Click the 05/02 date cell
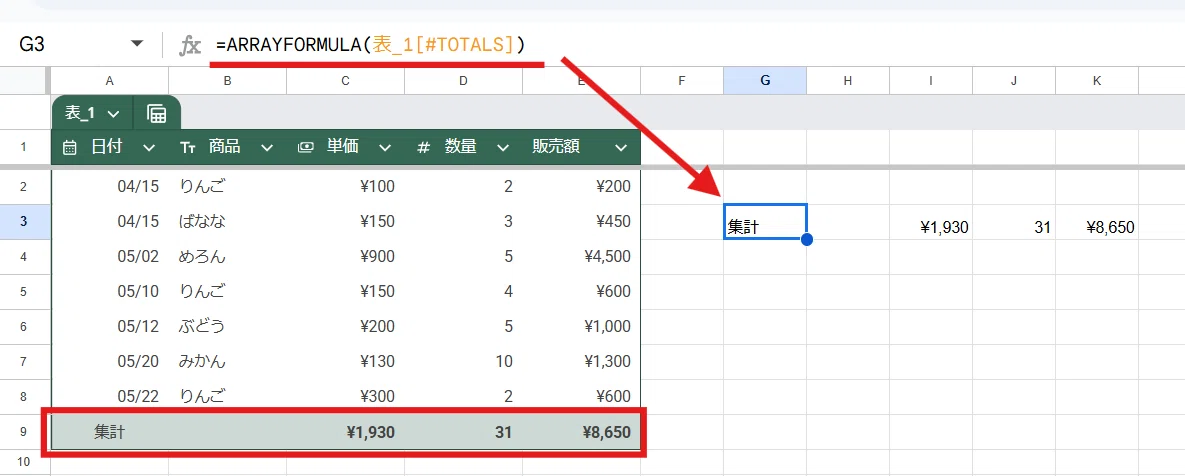The image size is (1185, 476). 110,257
